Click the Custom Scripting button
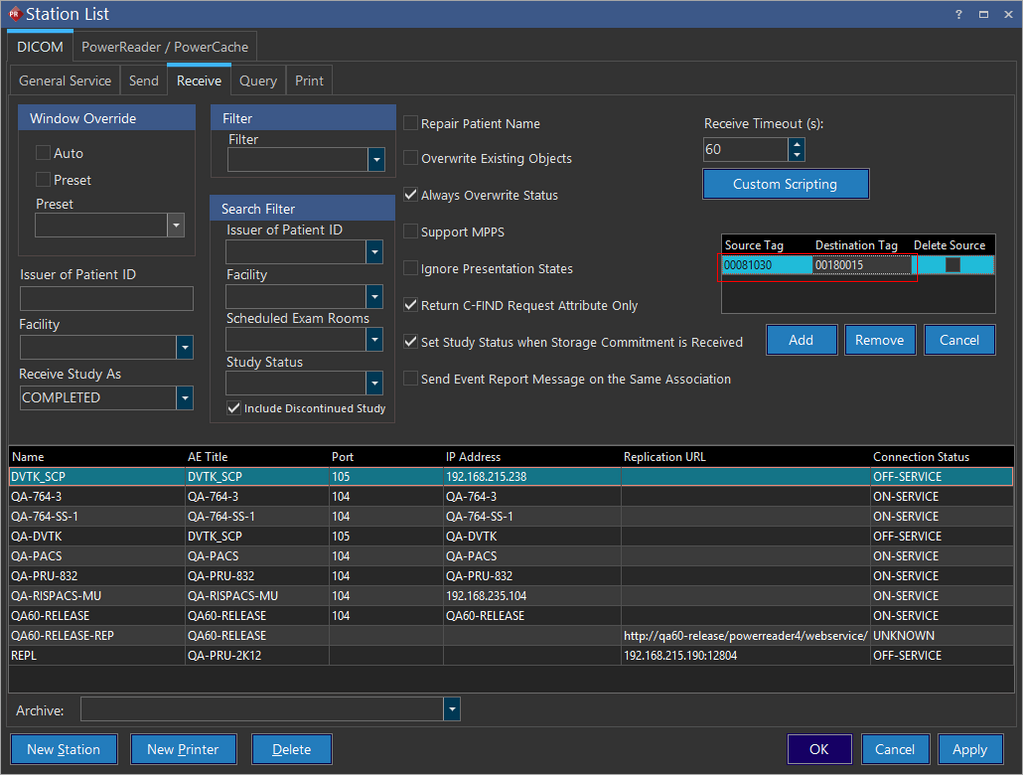 tap(785, 184)
